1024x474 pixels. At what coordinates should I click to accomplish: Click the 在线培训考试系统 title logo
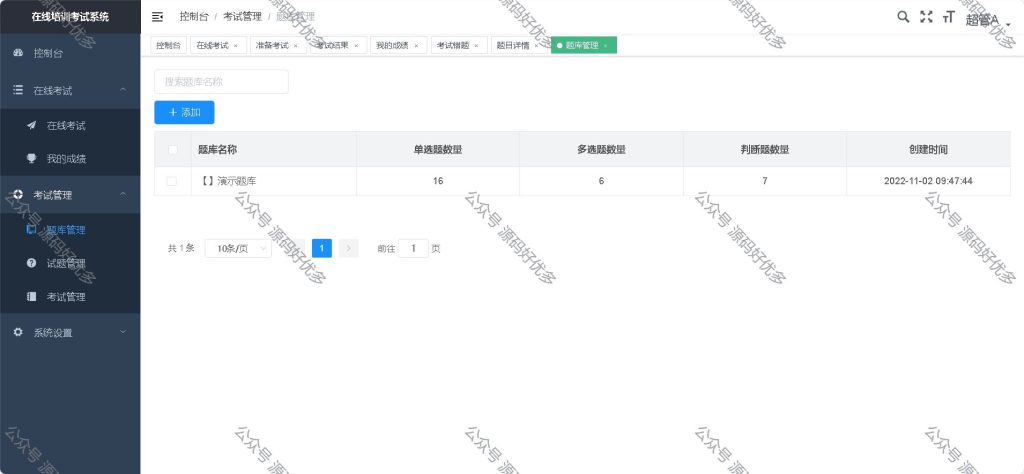tap(70, 17)
